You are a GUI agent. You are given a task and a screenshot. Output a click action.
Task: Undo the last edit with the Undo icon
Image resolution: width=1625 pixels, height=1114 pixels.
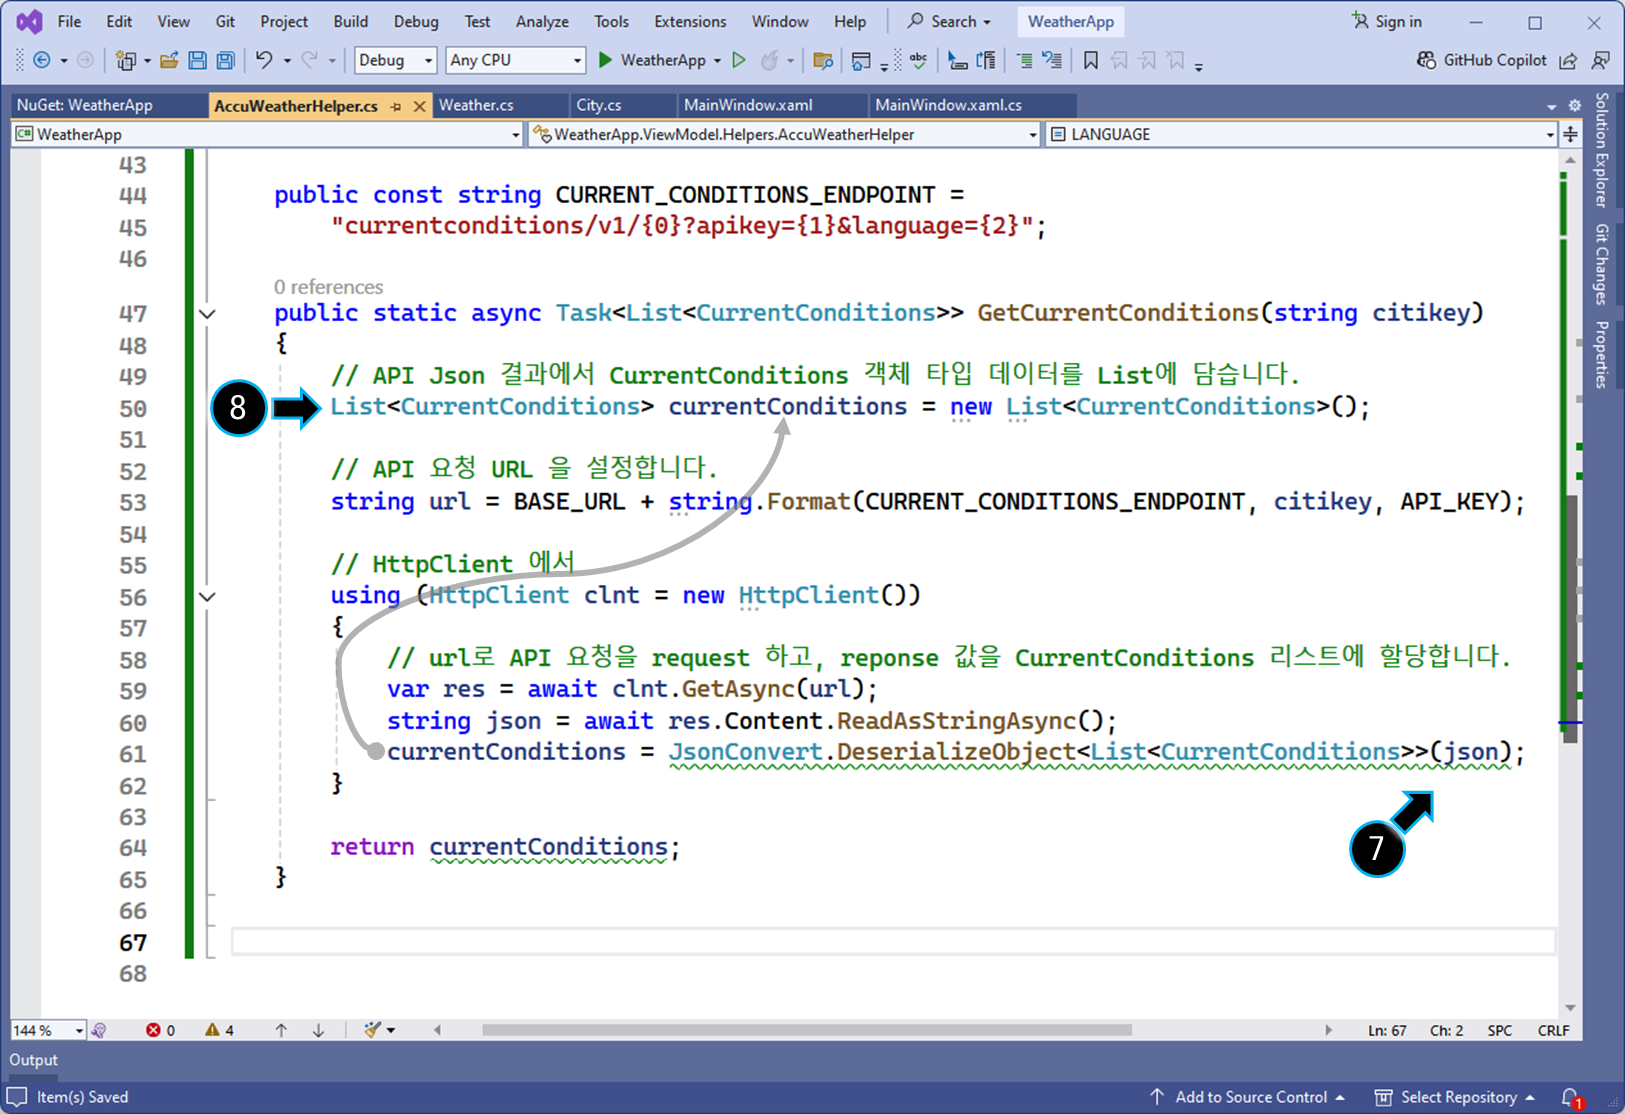pos(264,60)
